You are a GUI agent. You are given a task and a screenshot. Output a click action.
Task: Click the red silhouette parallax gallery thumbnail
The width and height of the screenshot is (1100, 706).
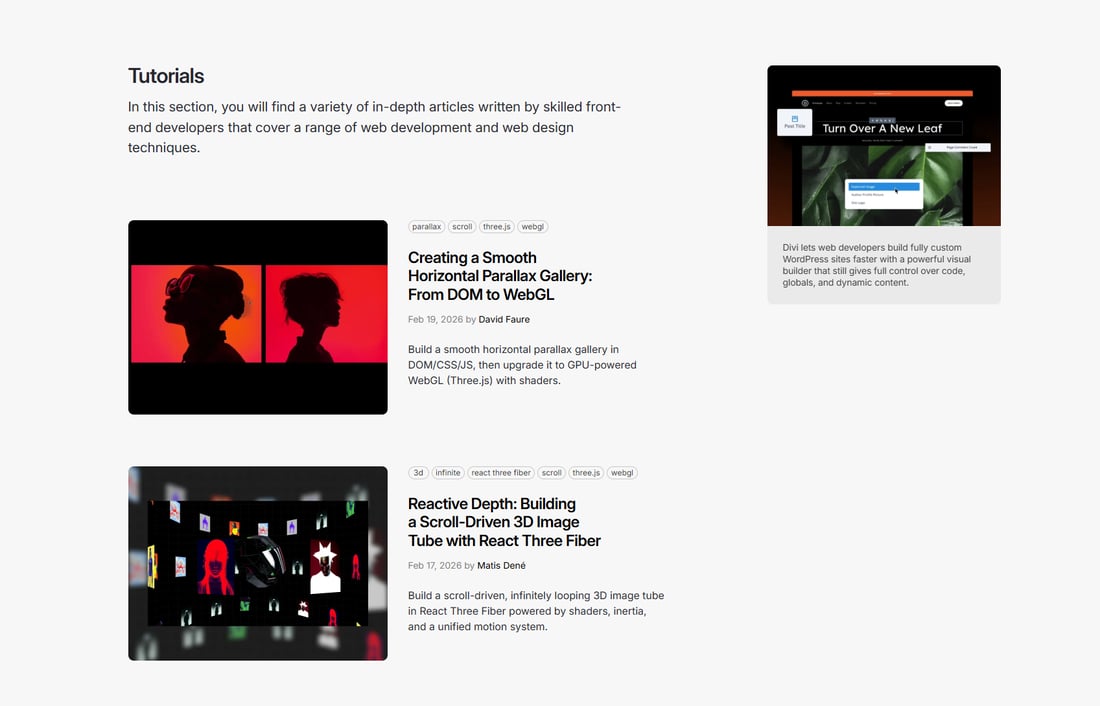(x=257, y=317)
